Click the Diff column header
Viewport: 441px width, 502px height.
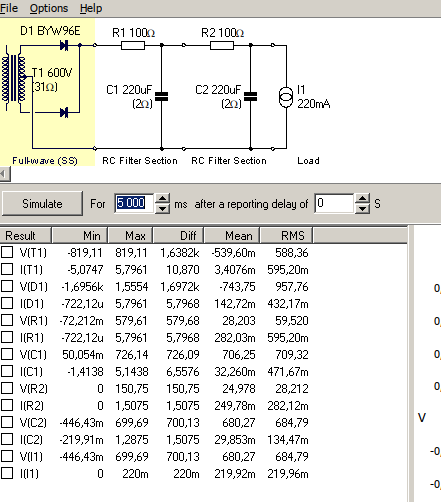[x=178, y=236]
